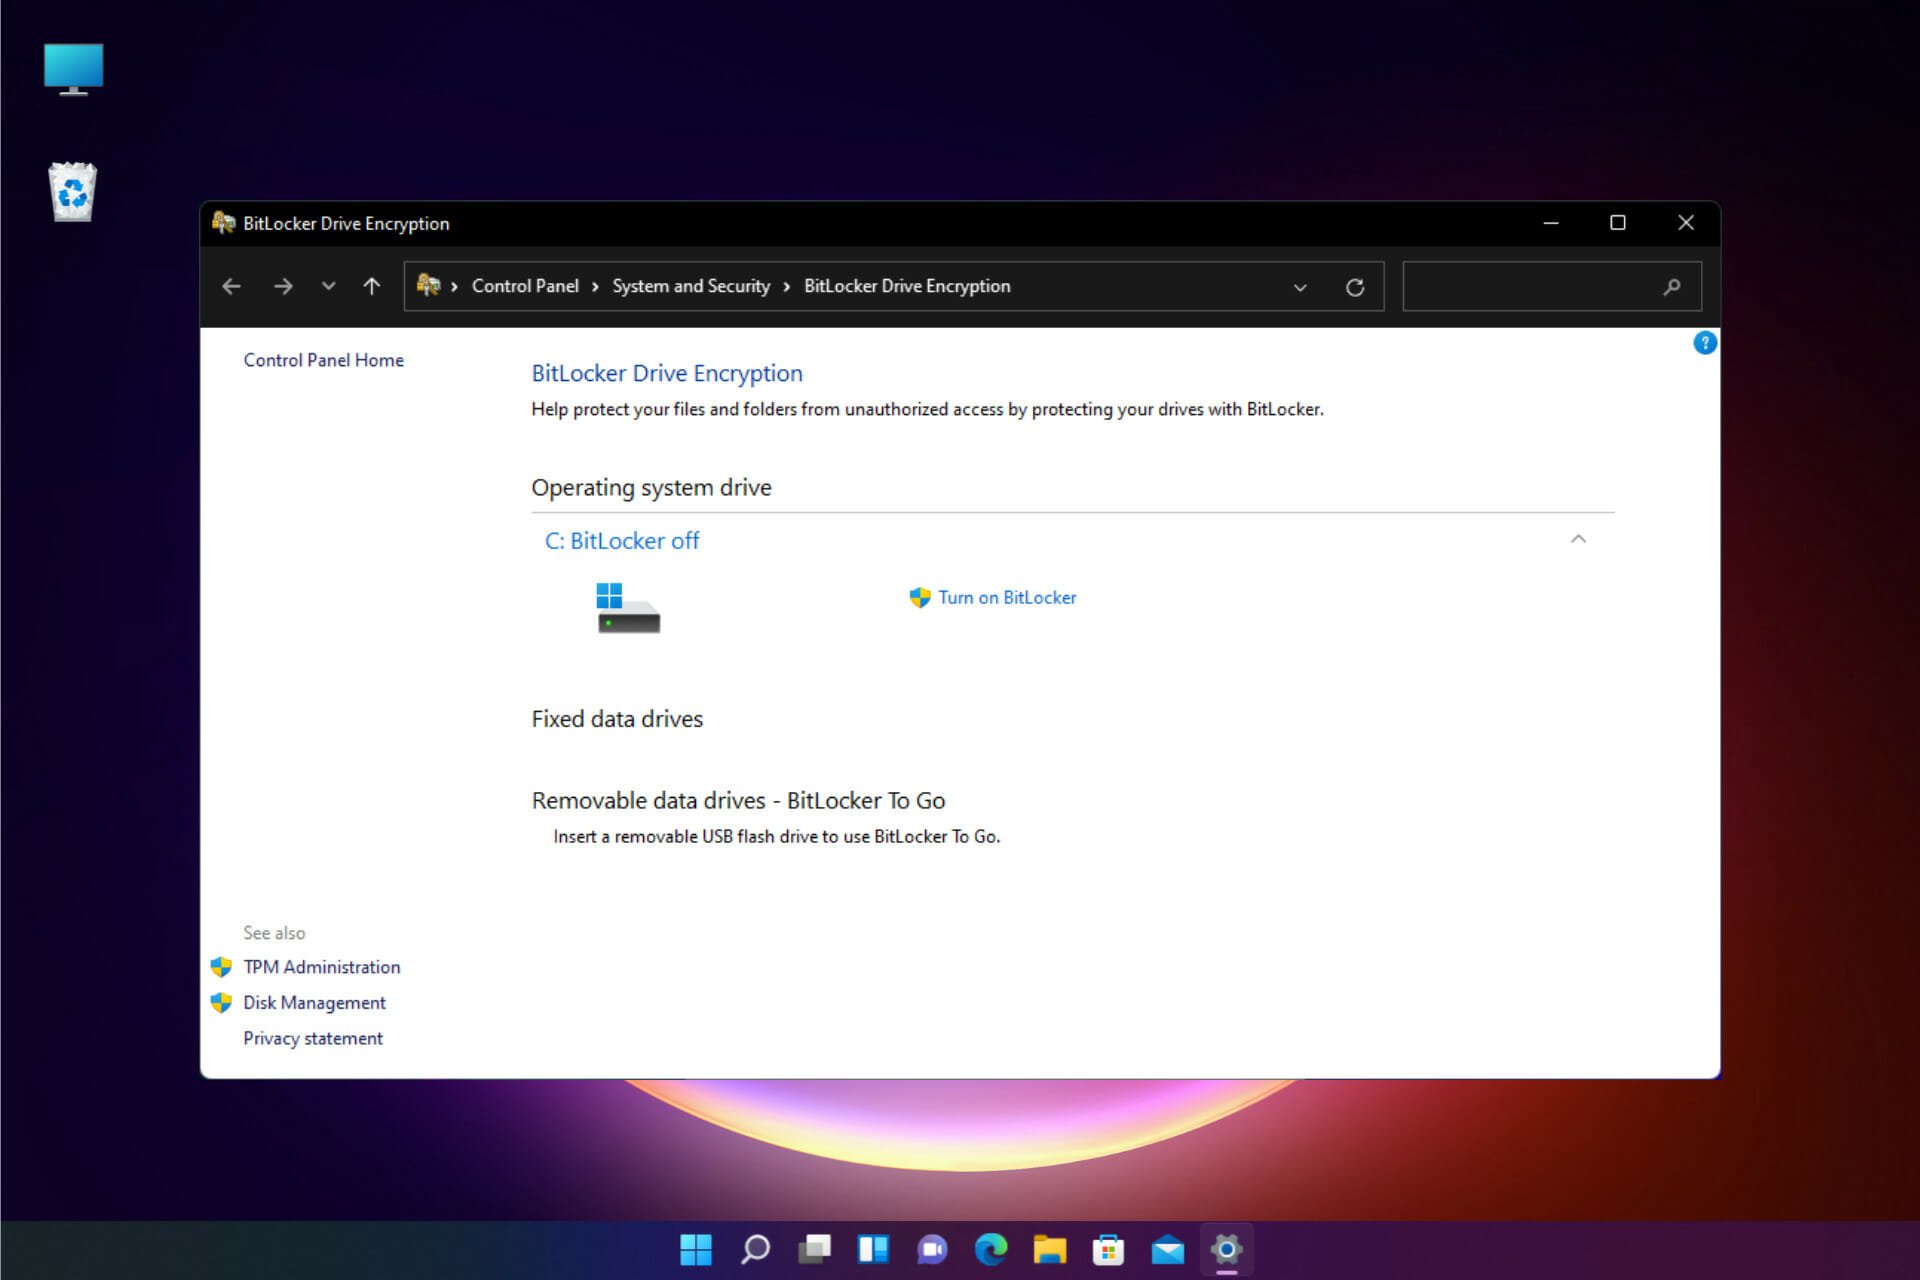The height and width of the screenshot is (1280, 1920).
Task: Click BitLocker Drive Encryption breadcrumb
Action: click(907, 286)
